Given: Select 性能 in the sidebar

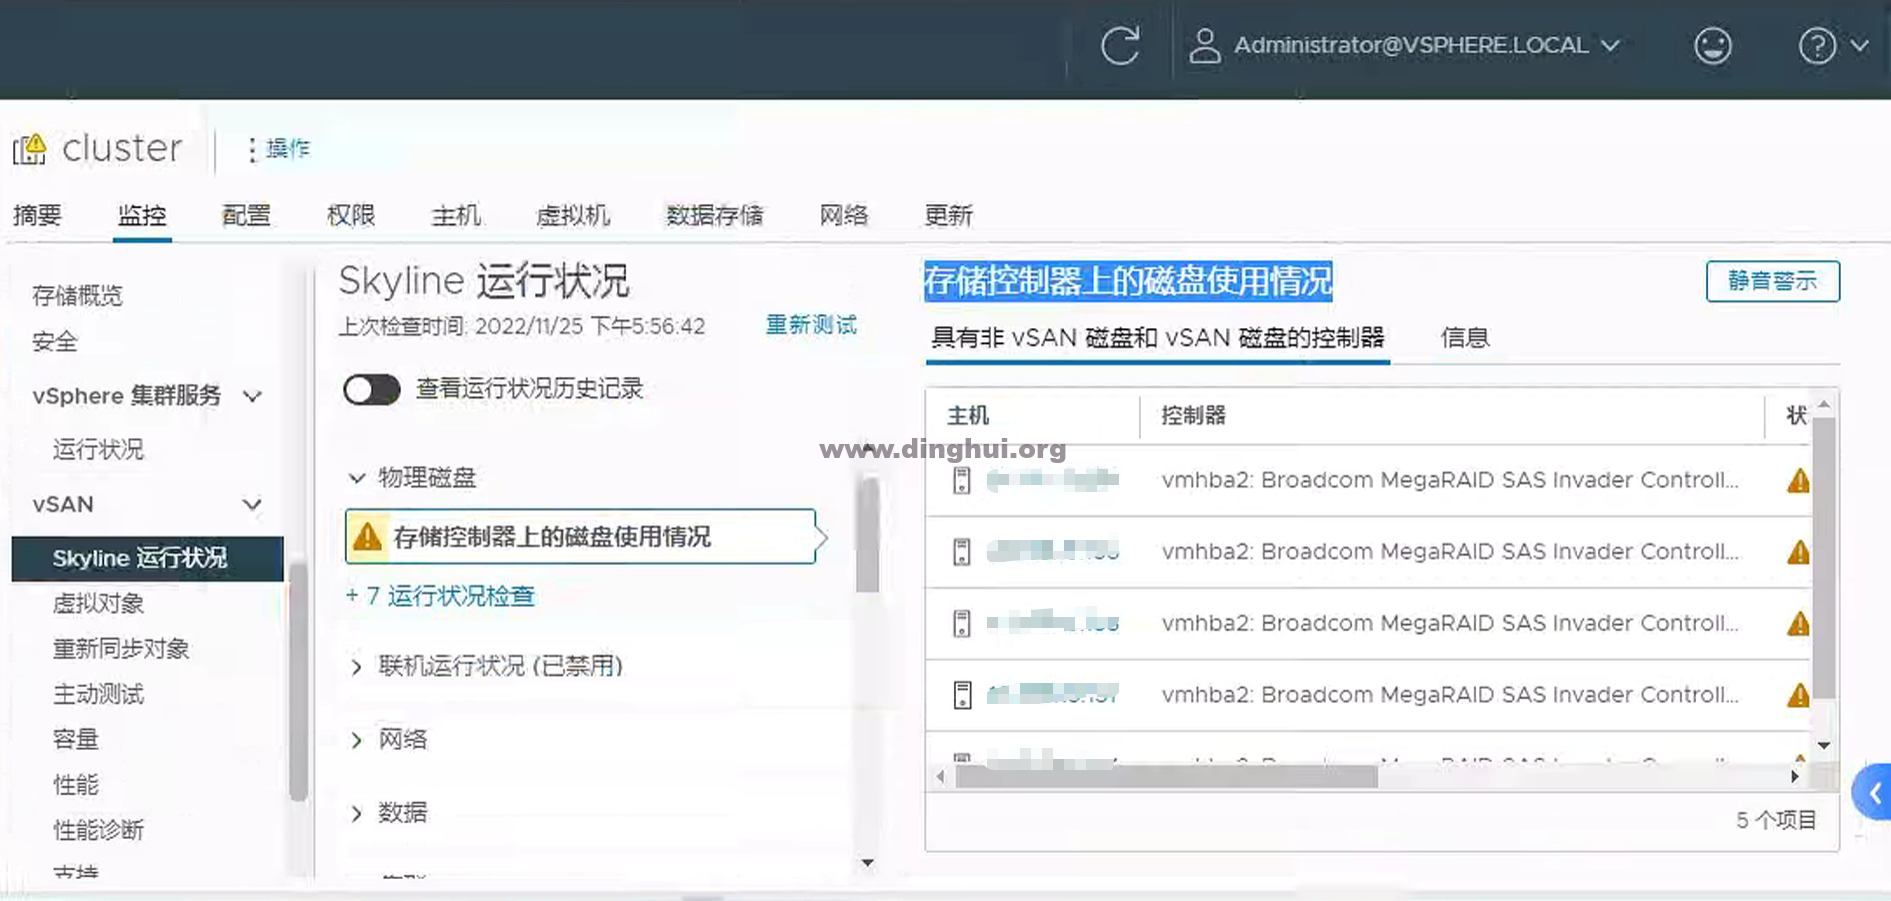Looking at the screenshot, I should point(76,785).
